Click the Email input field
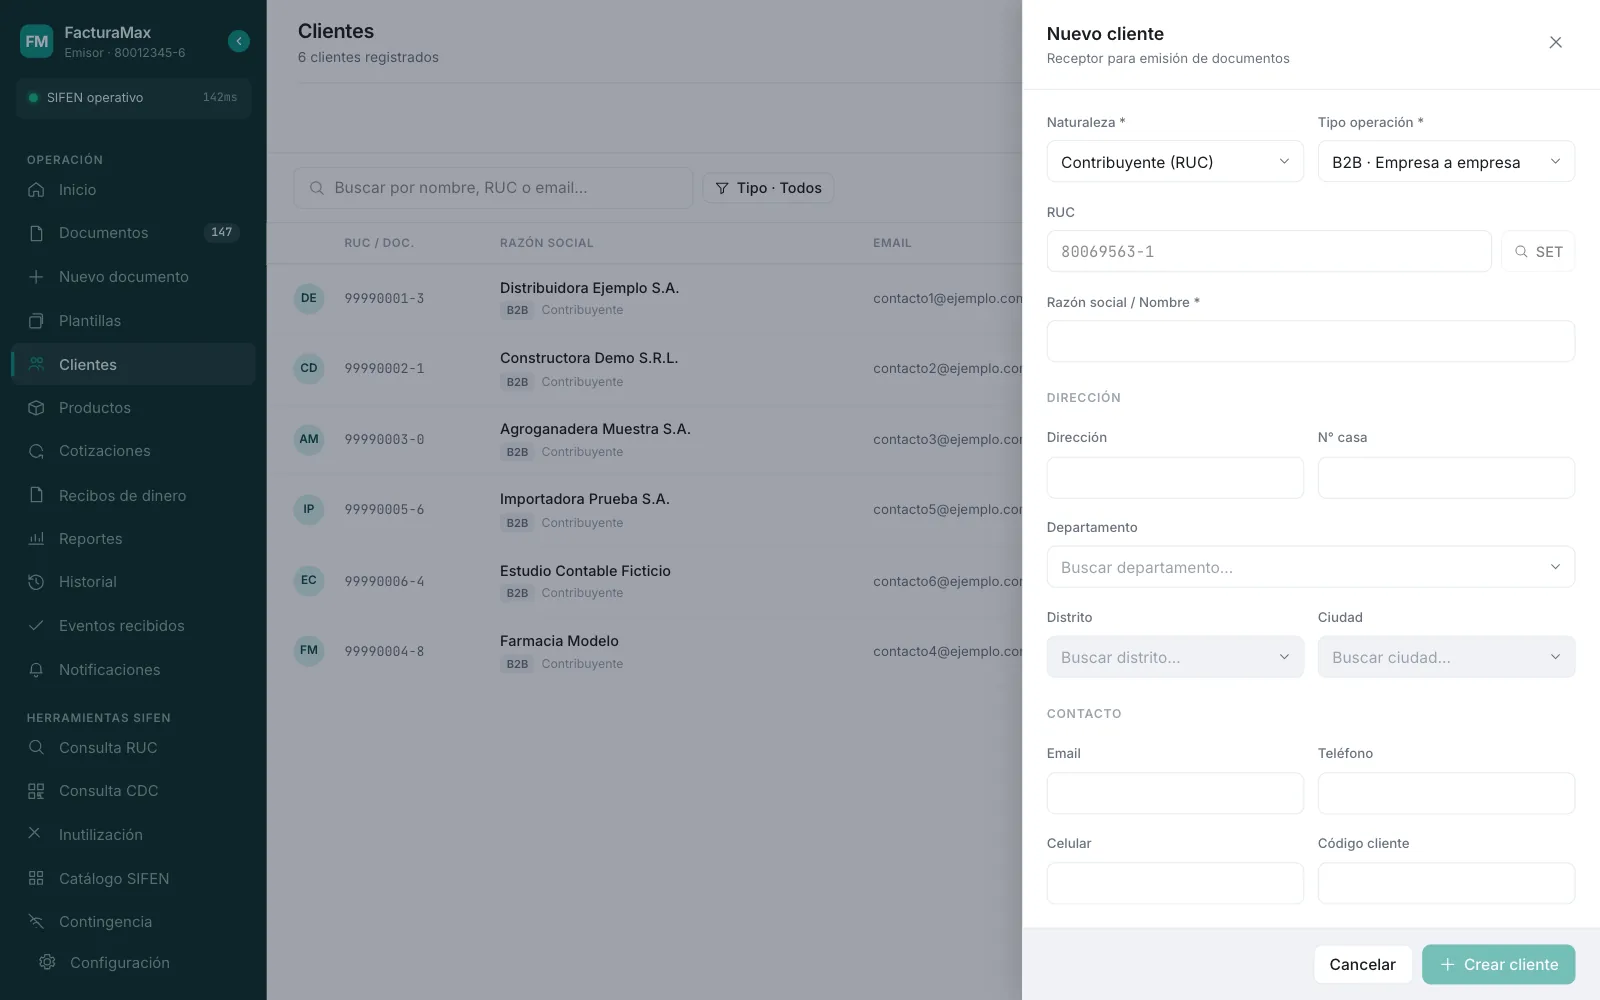1600x1000 pixels. 1175,793
